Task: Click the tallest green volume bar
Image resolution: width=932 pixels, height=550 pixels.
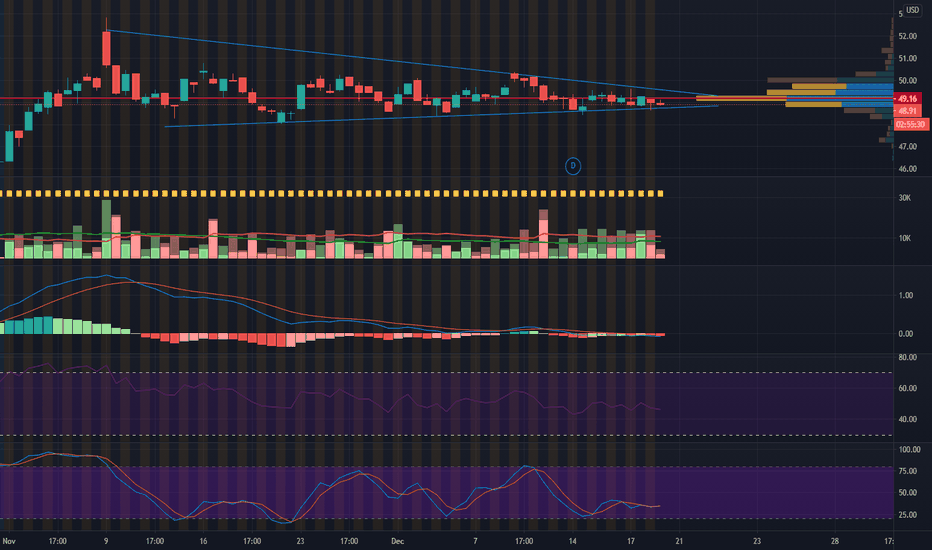Action: pos(106,229)
